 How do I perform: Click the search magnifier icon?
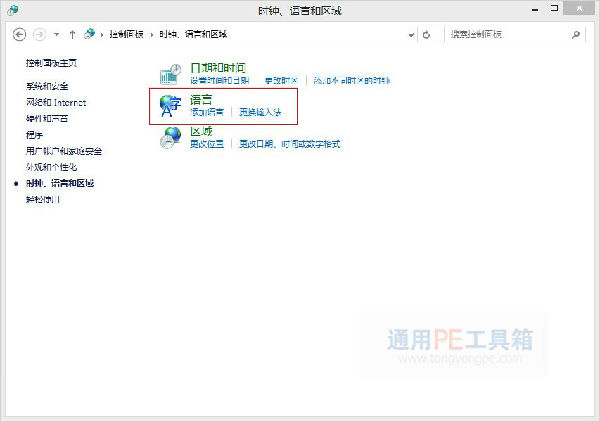point(576,34)
